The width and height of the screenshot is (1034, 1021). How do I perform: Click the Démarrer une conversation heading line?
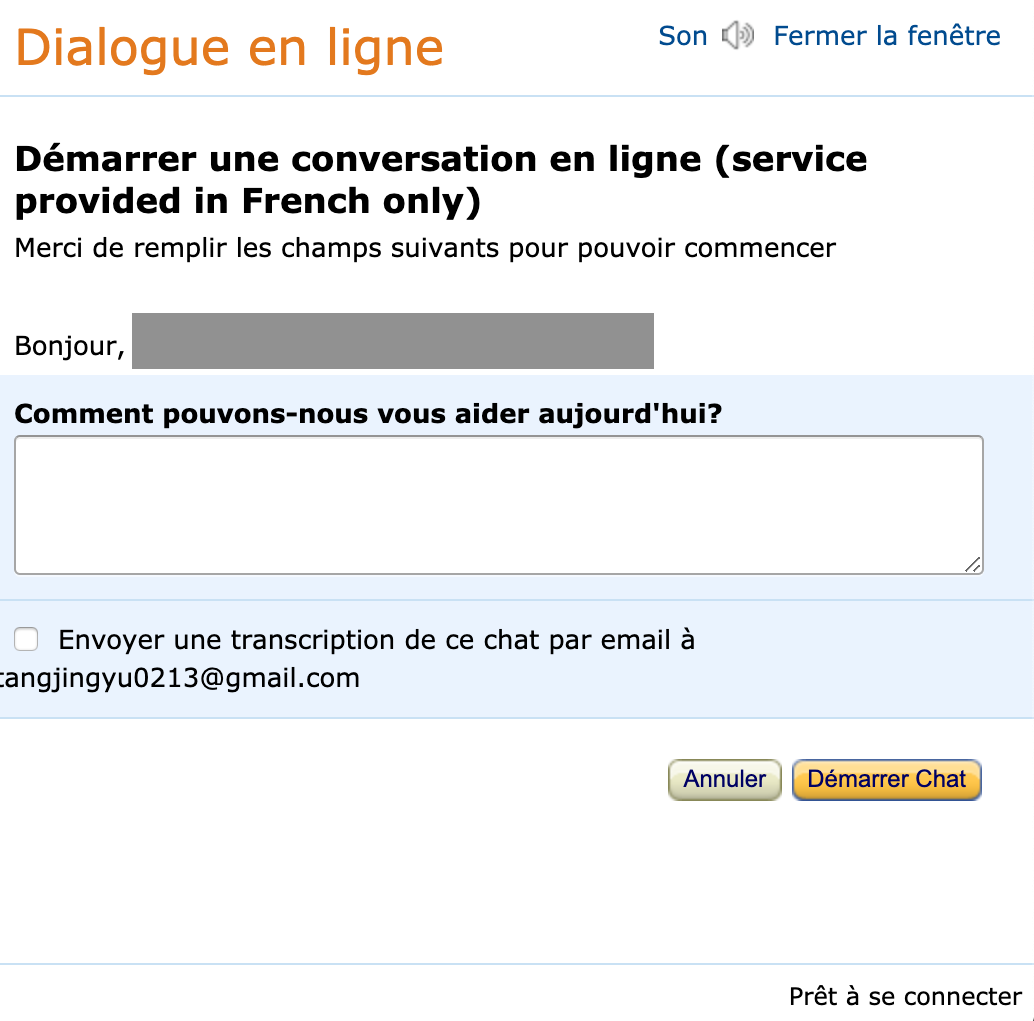[441, 160]
